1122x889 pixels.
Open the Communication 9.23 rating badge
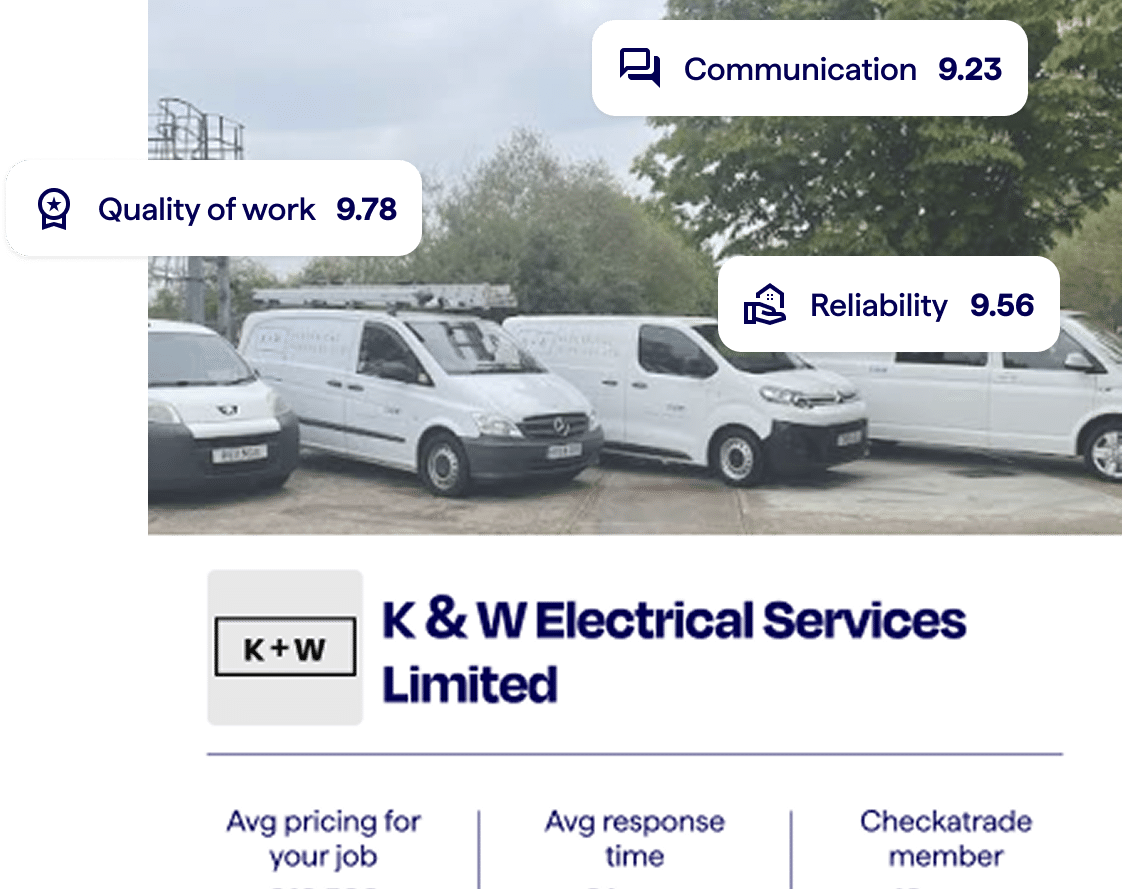(x=809, y=68)
